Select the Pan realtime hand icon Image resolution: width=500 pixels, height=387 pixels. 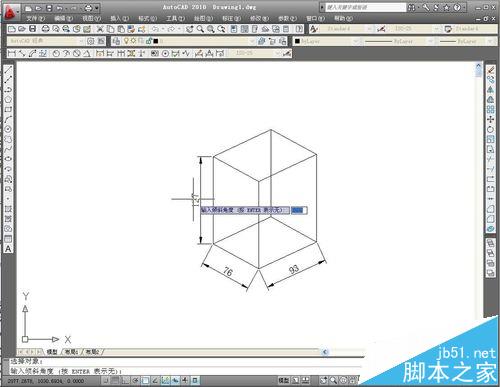click(x=190, y=29)
